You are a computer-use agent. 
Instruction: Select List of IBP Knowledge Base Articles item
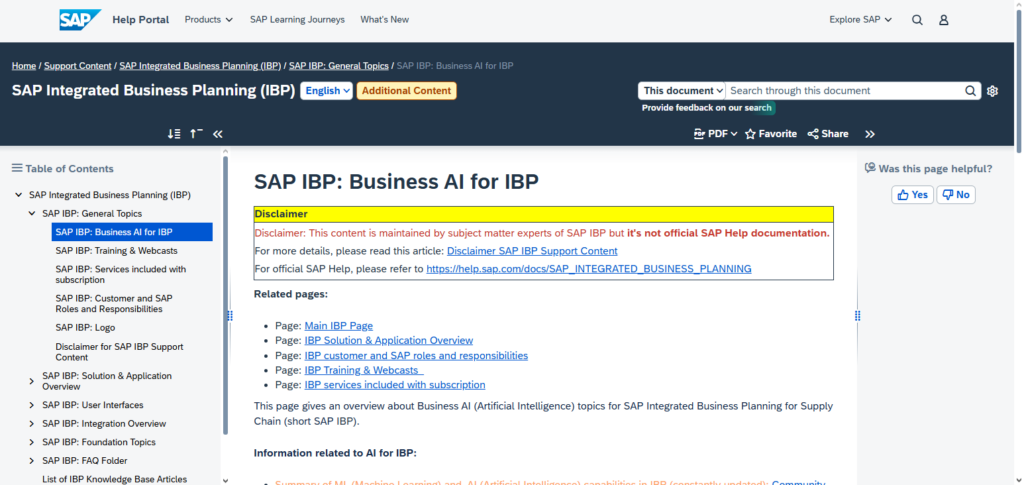114,479
